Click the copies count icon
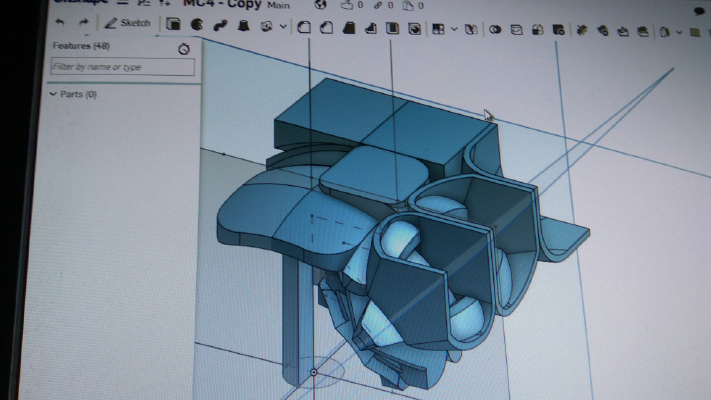Viewport: 711px width, 400px height. pyautogui.click(x=408, y=5)
